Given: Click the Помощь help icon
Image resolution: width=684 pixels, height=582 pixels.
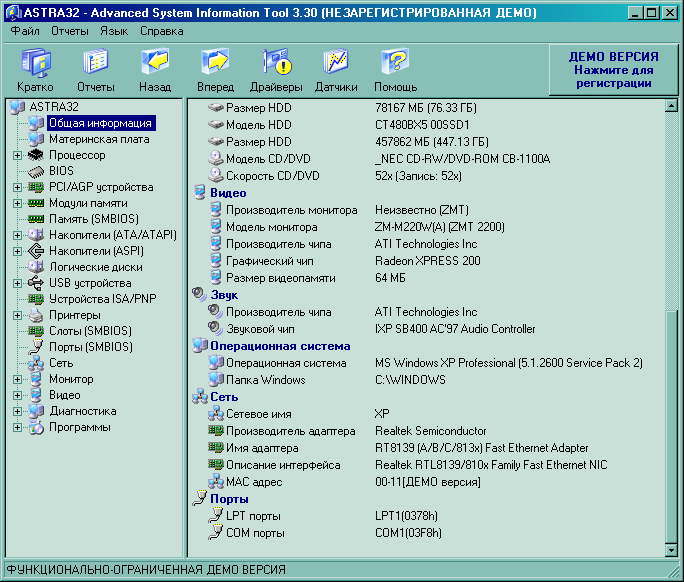Looking at the screenshot, I should (x=395, y=62).
